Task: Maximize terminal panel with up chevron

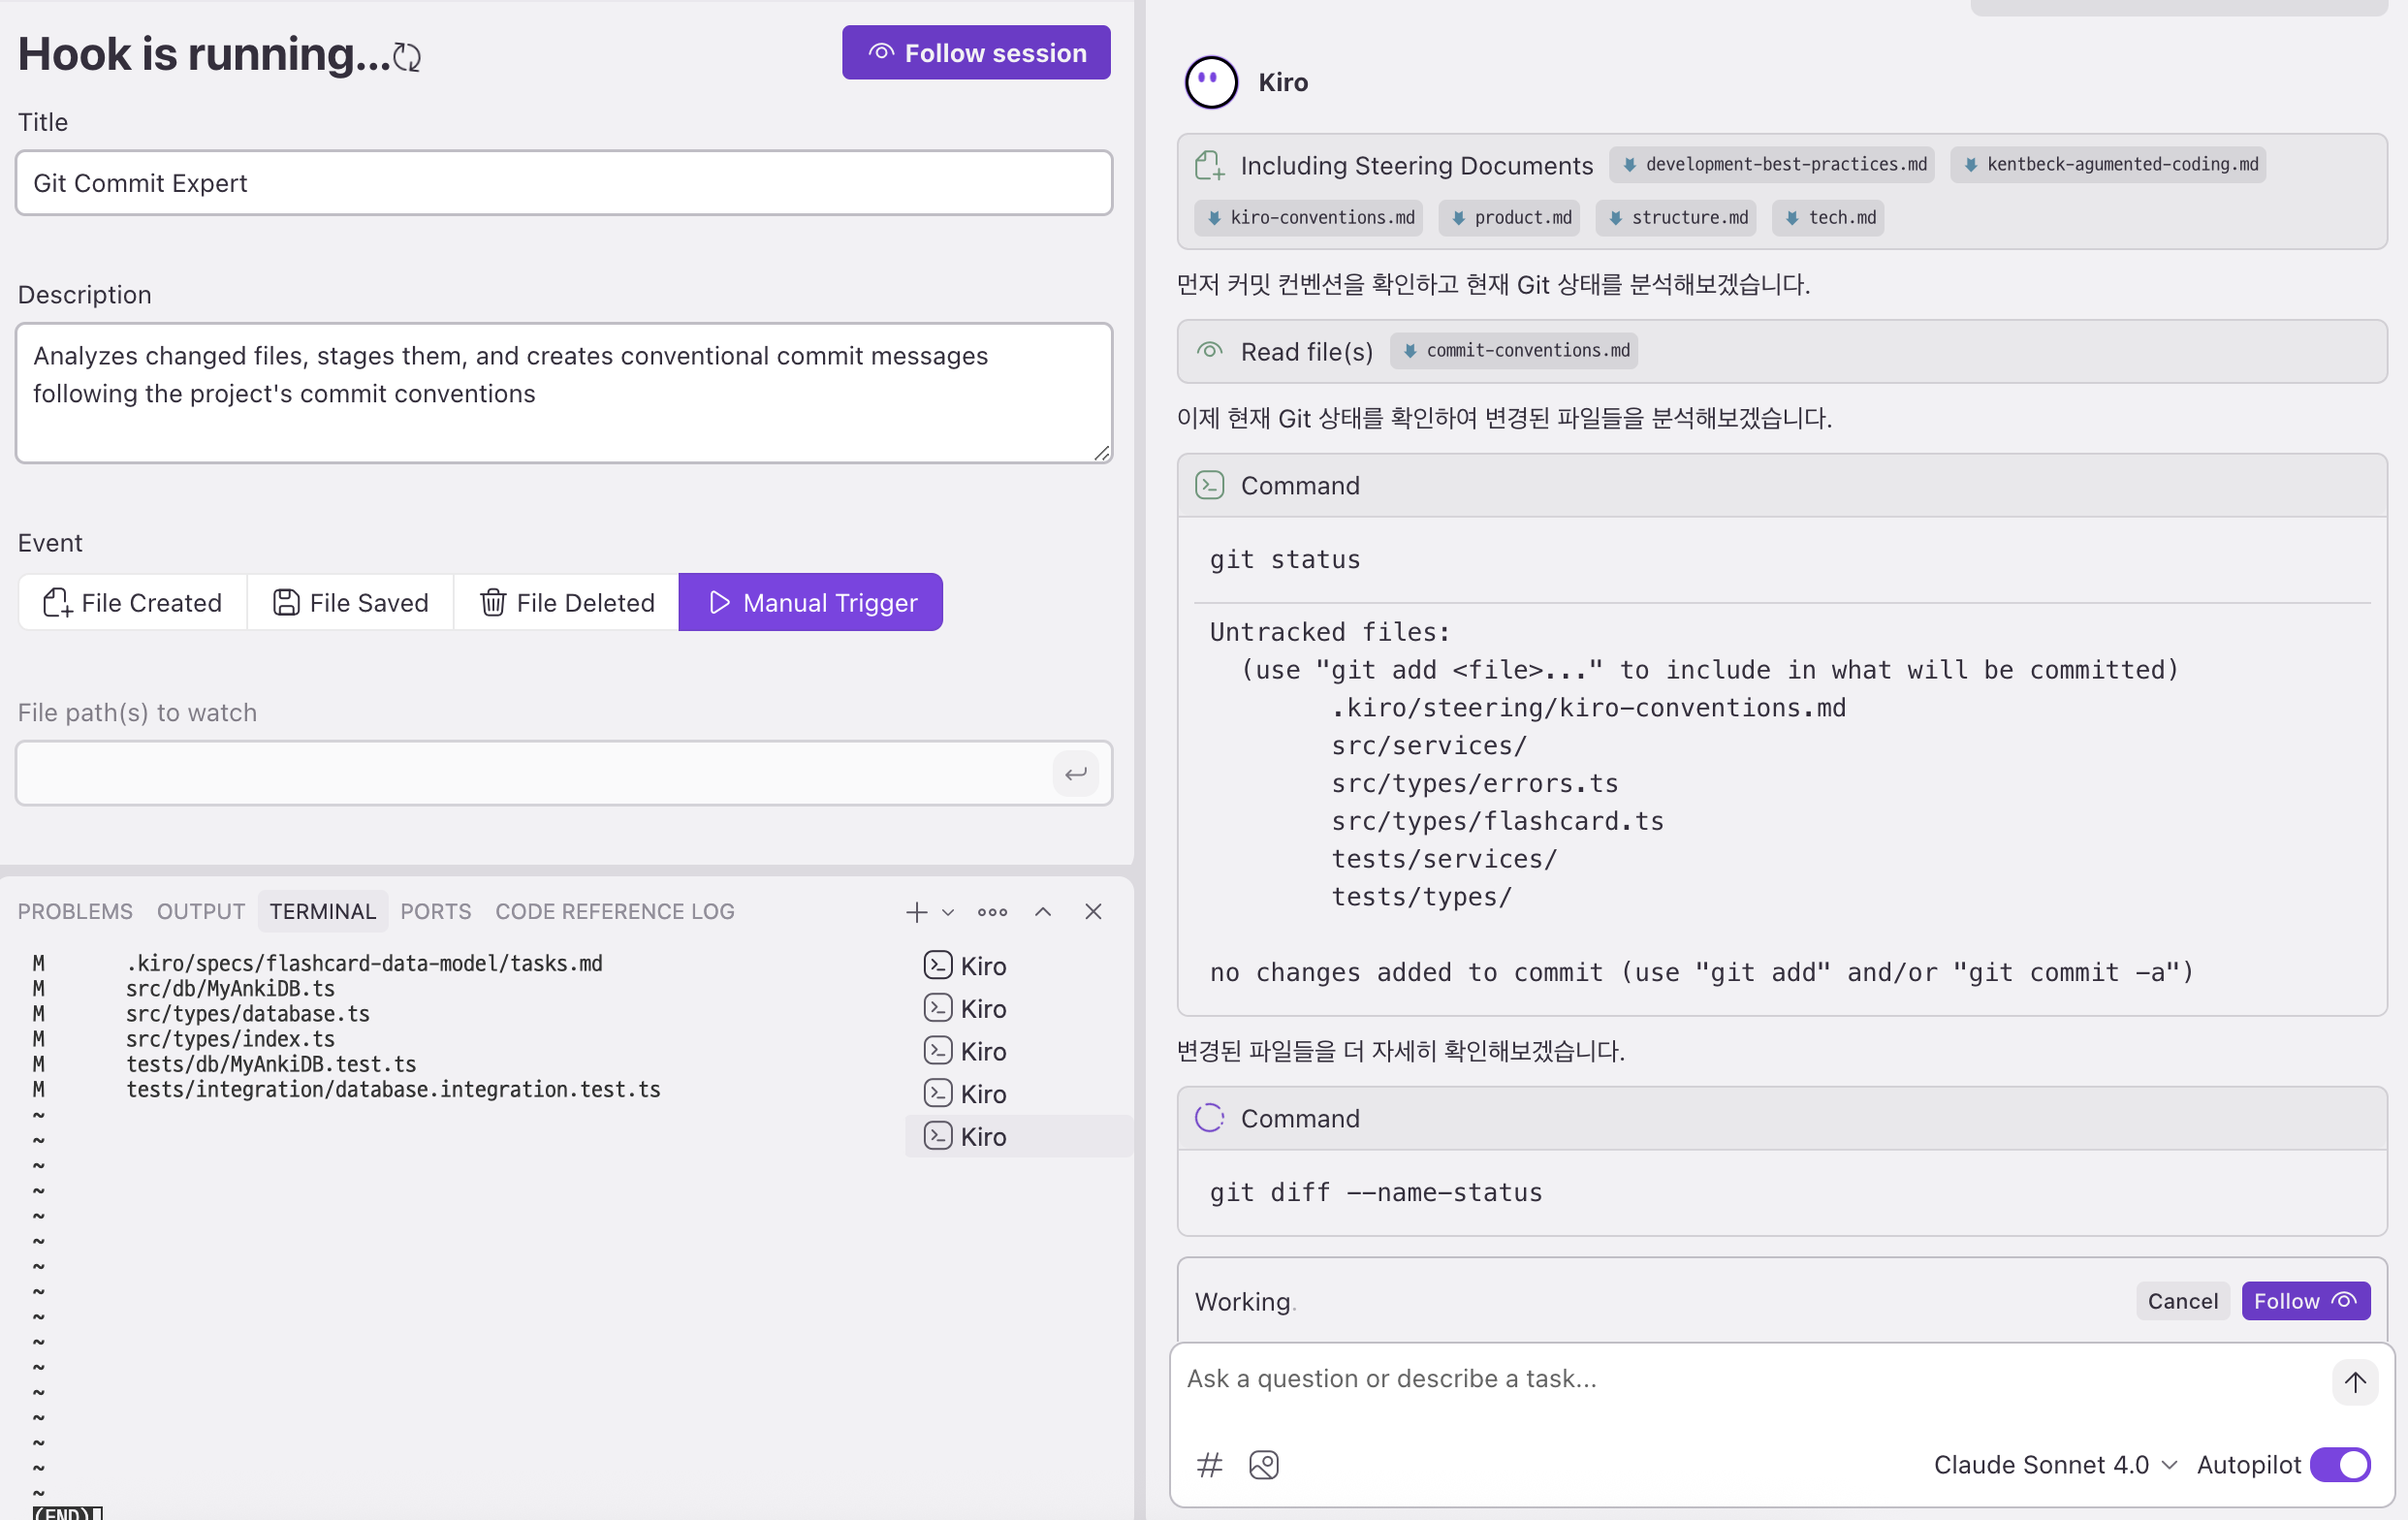Action: [x=1043, y=912]
